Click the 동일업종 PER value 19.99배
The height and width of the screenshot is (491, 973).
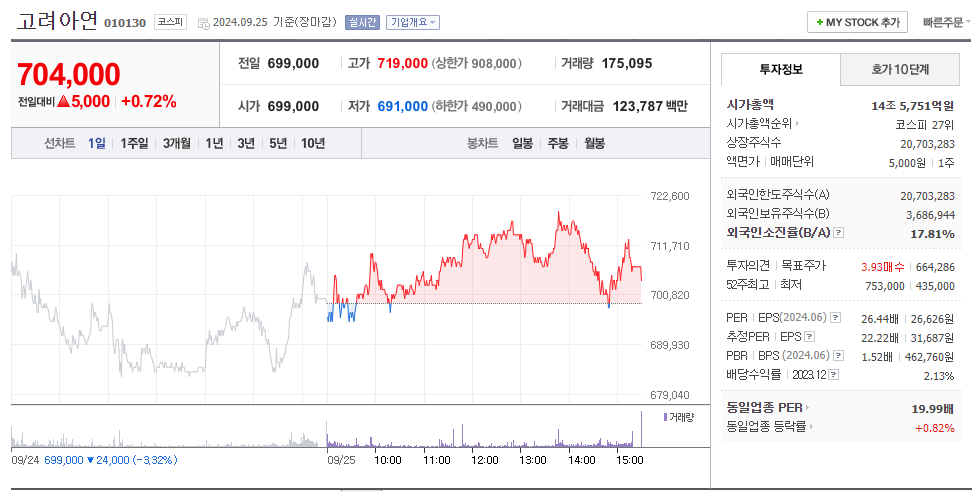(x=932, y=409)
